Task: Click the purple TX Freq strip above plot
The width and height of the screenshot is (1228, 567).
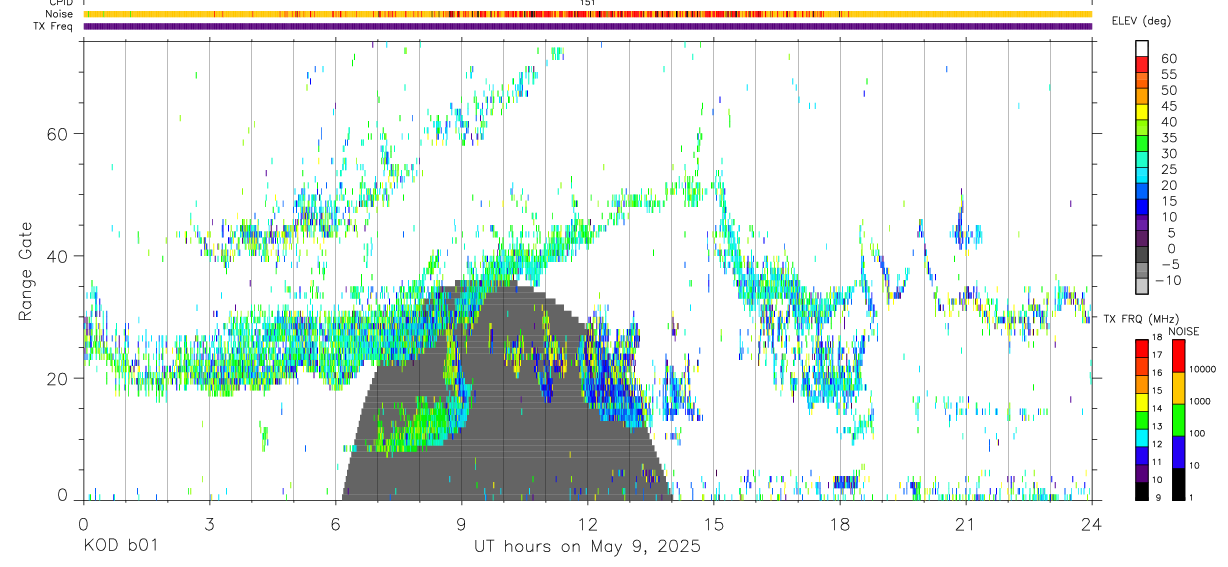Action: tap(587, 26)
